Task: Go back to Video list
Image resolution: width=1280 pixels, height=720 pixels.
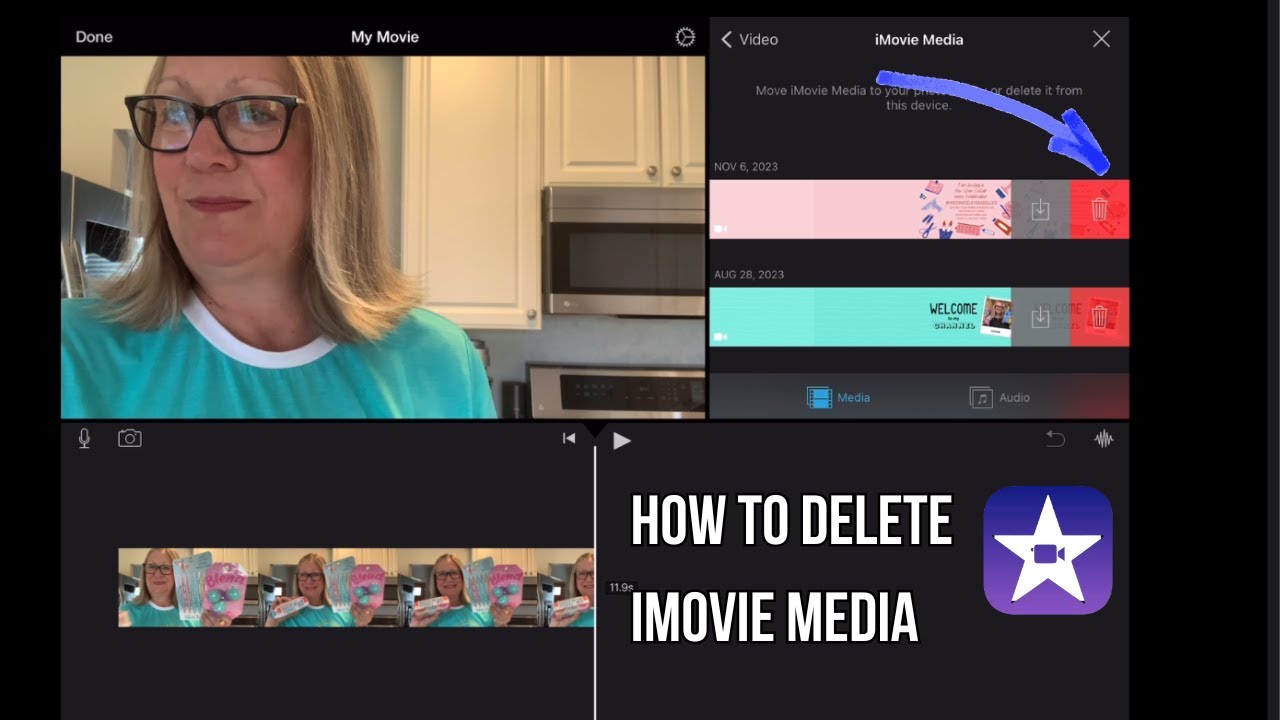Action: [749, 39]
